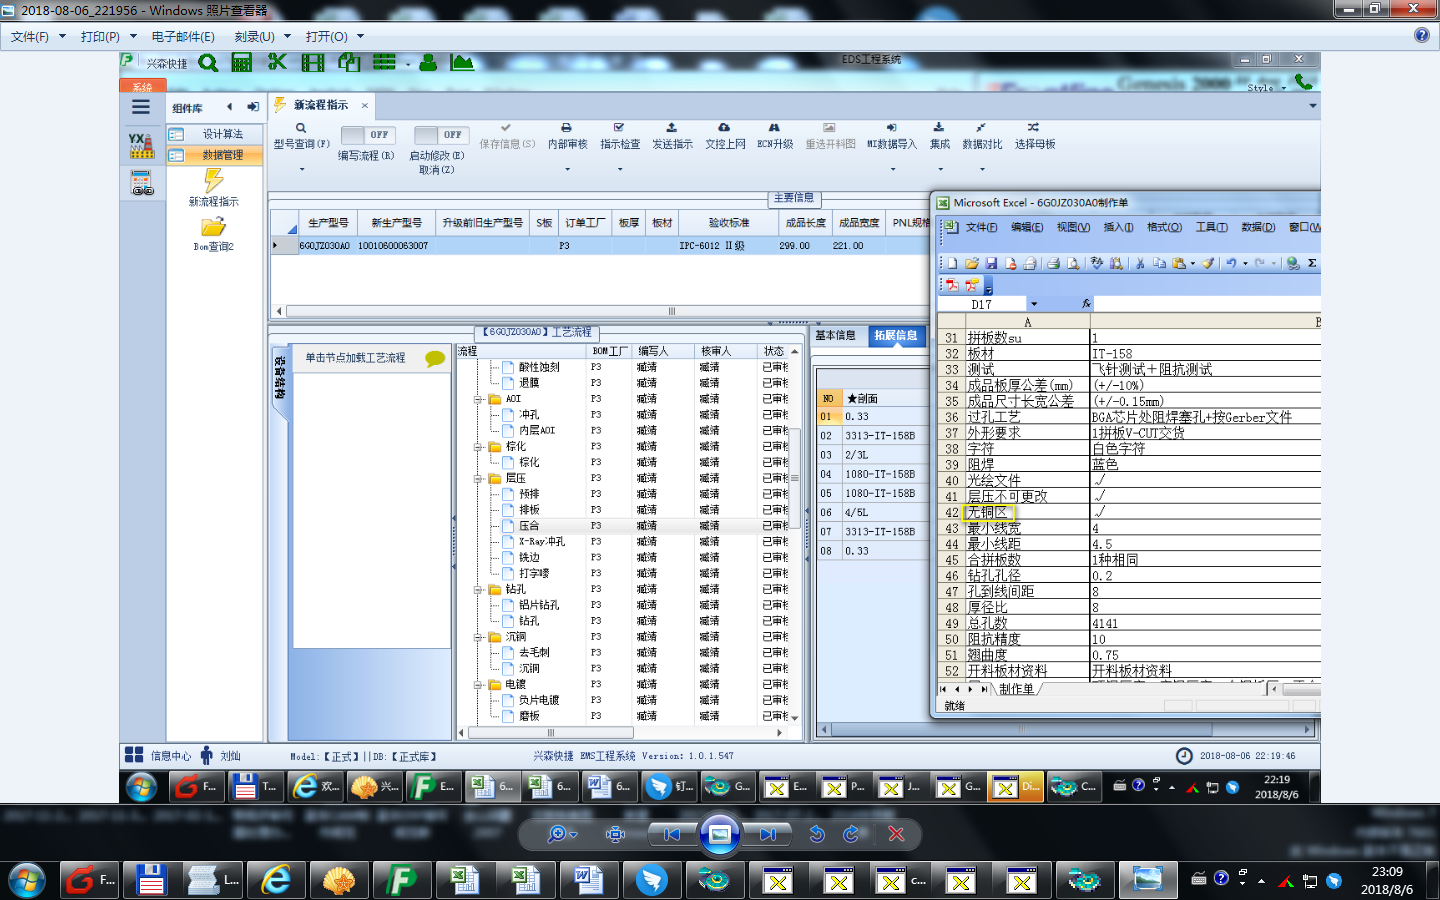Expand dropdown under MI数据导入
Screen dimensions: 1440x900
[893, 169]
